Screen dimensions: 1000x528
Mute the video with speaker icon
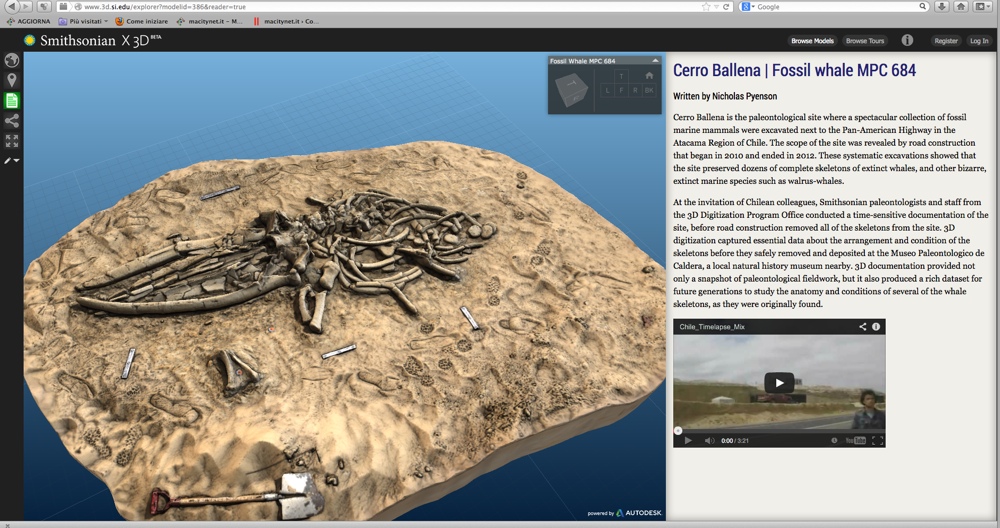[x=709, y=441]
